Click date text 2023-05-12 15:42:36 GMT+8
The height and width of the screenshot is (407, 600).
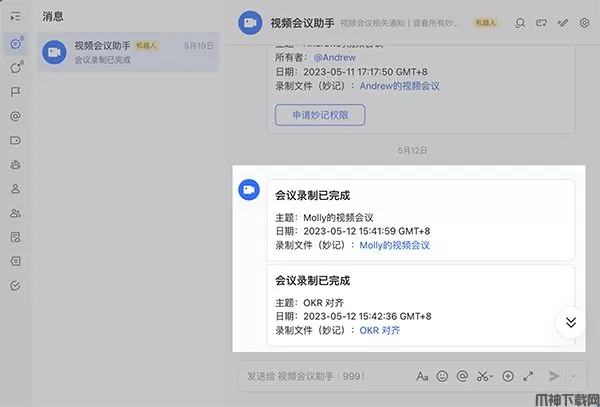tap(367, 317)
